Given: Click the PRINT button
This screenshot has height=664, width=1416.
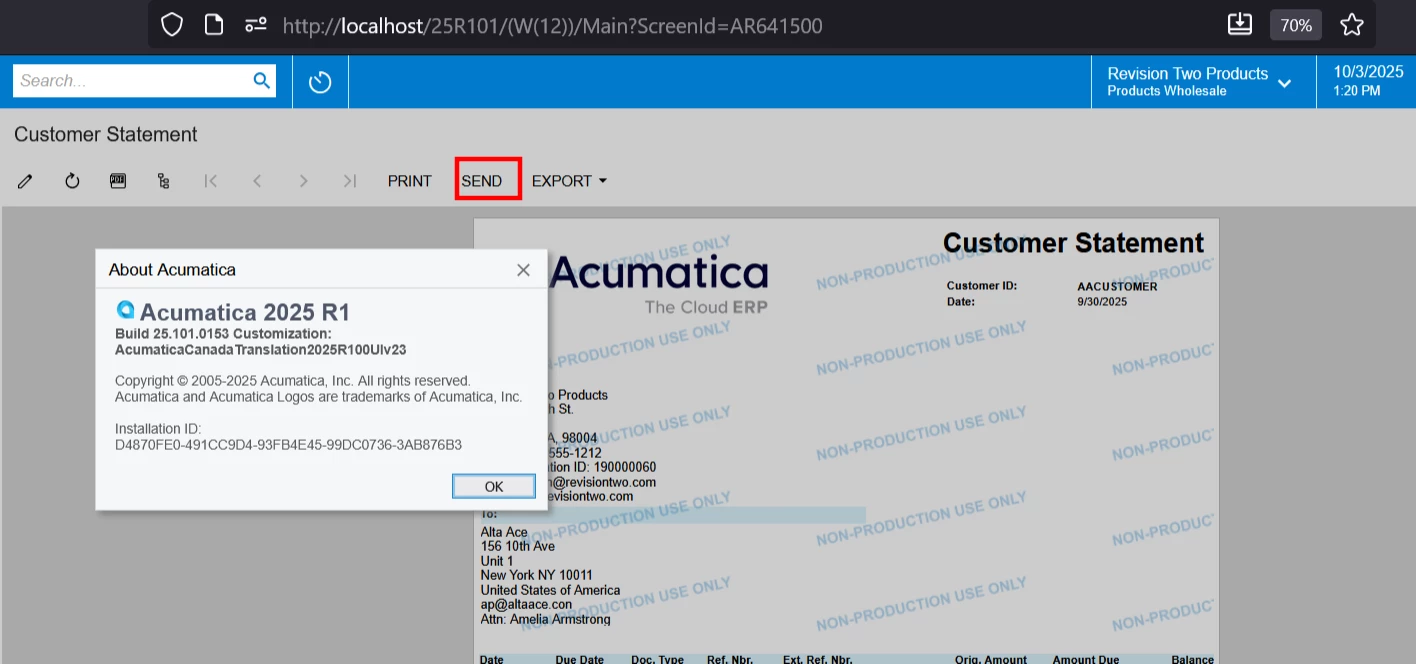Looking at the screenshot, I should click(x=410, y=181).
